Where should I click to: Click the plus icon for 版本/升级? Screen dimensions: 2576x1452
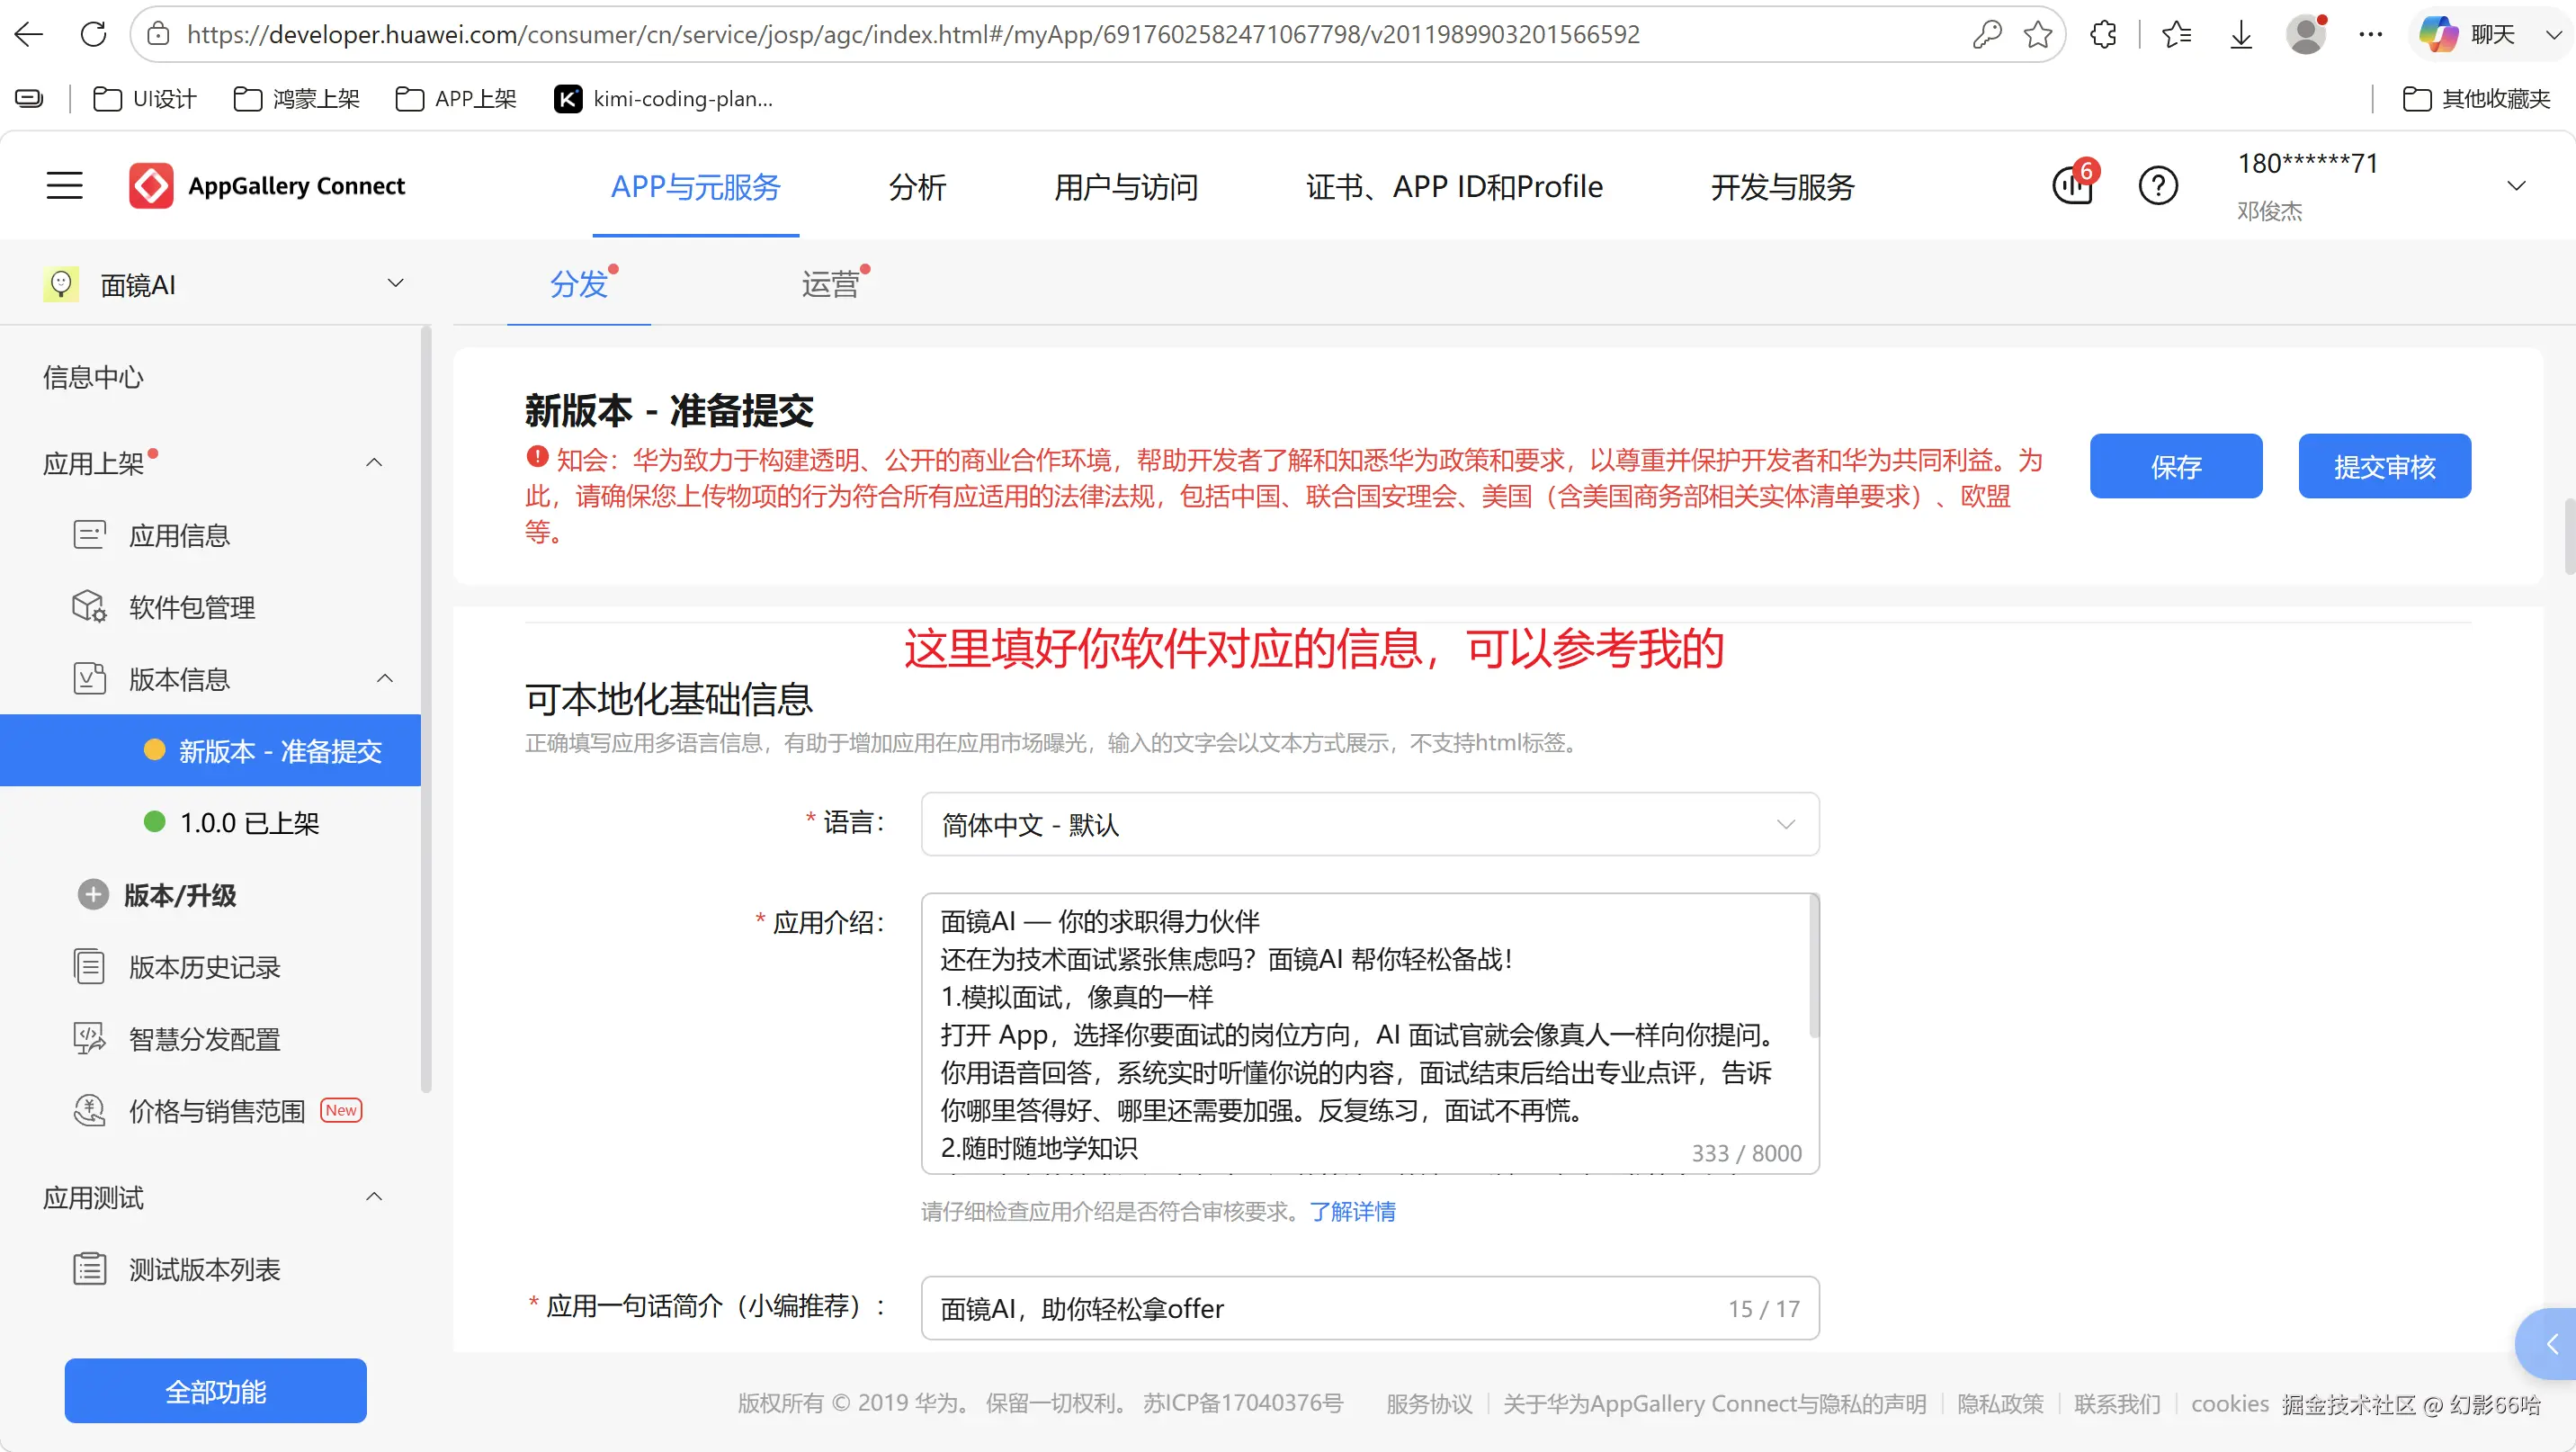click(93, 894)
